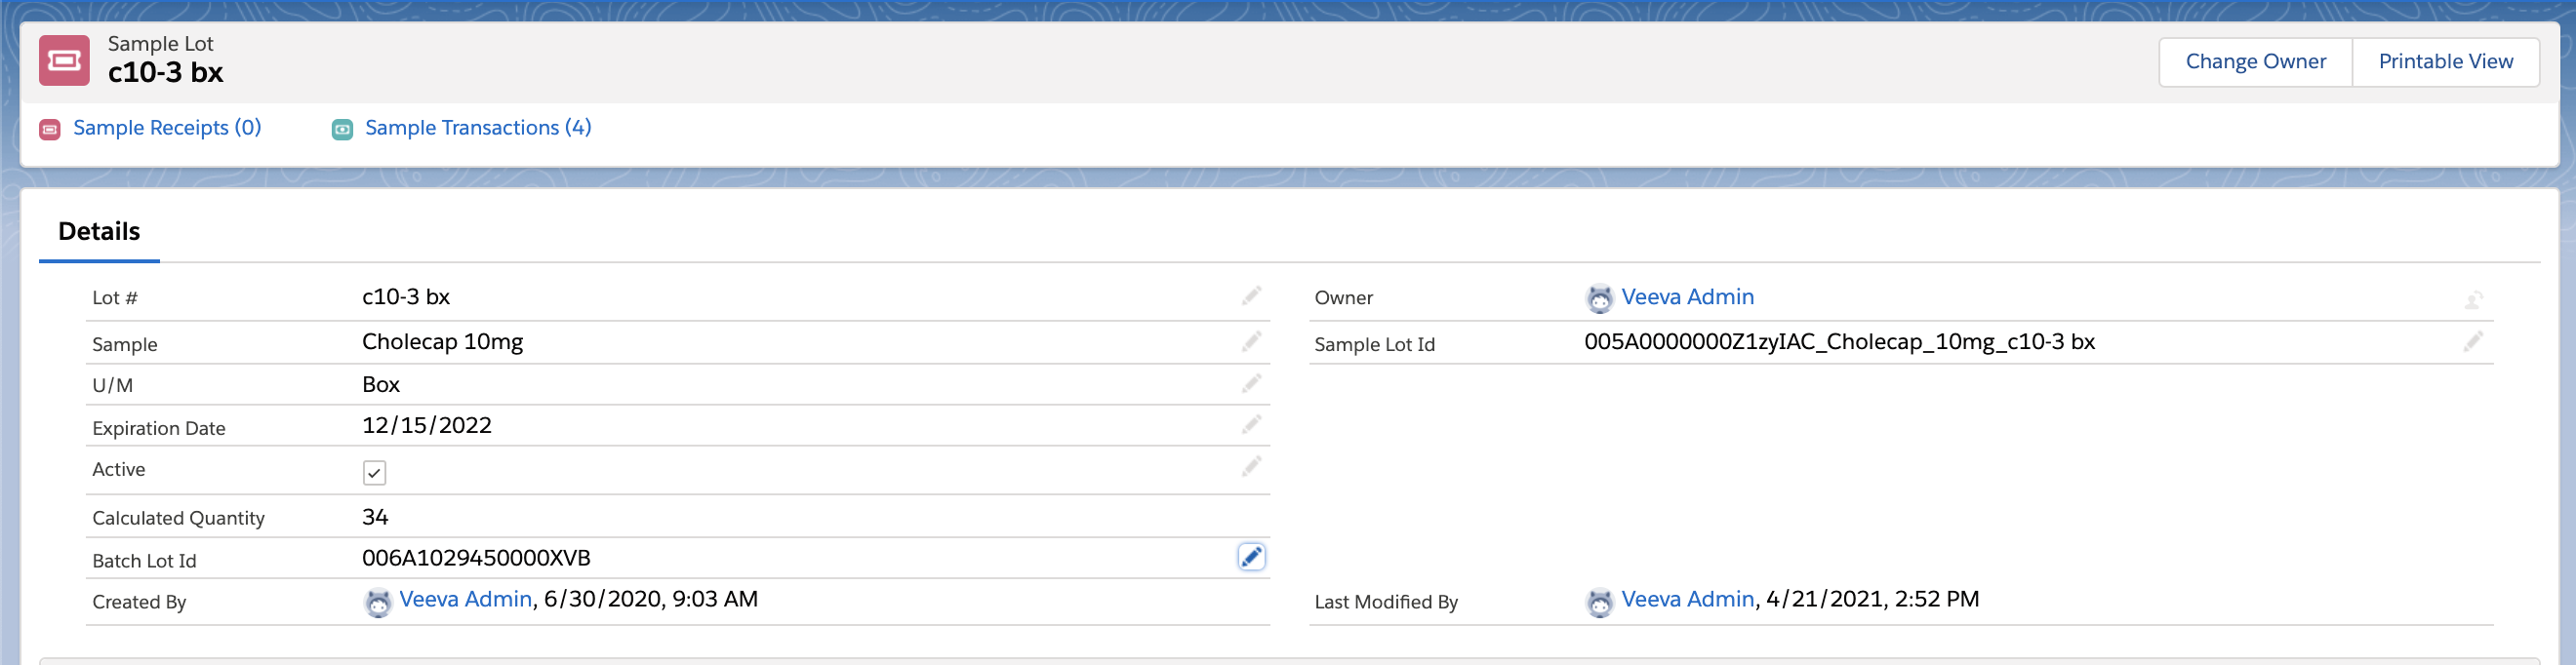Open Sample Transactions (4) related list
2576x665 pixels.
(x=478, y=128)
